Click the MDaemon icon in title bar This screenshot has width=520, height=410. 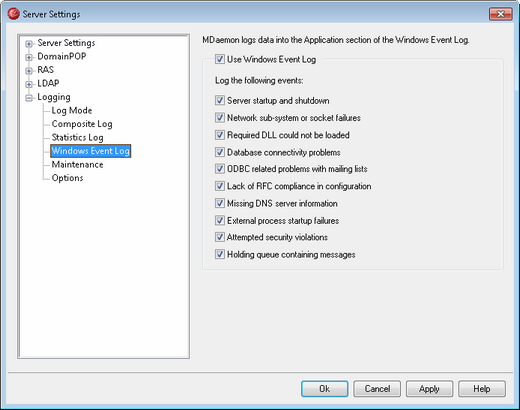point(13,14)
